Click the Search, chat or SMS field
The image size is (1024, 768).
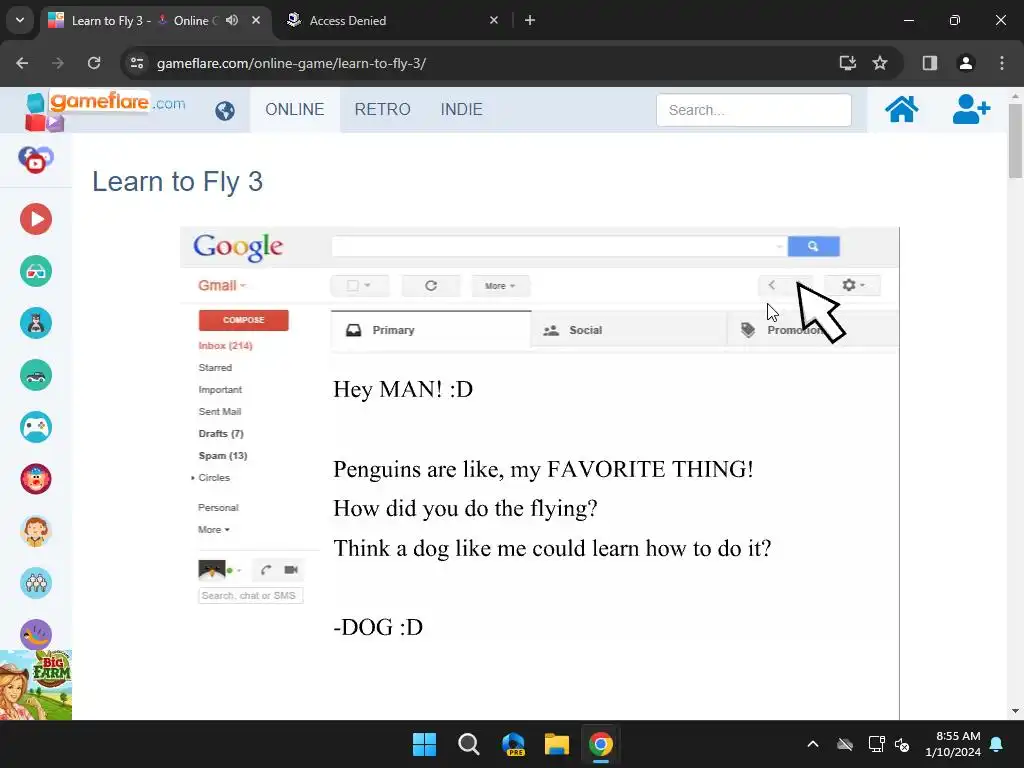[250, 596]
